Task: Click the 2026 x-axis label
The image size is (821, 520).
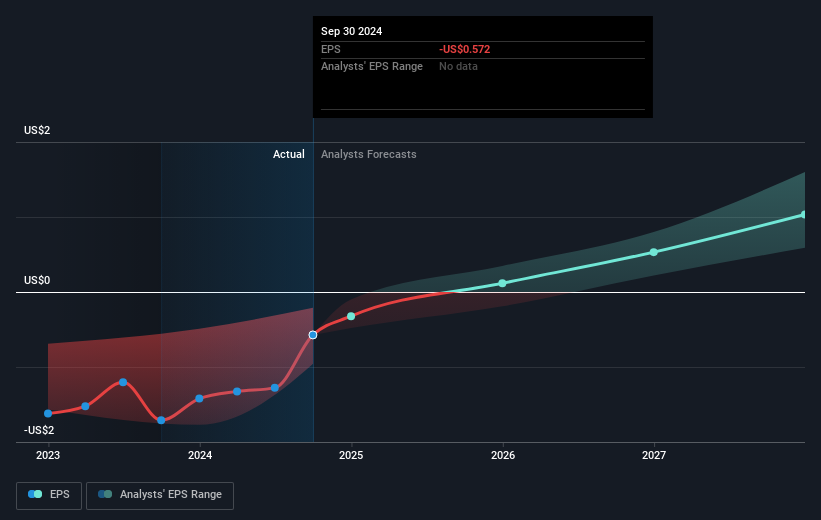Action: tap(503, 455)
